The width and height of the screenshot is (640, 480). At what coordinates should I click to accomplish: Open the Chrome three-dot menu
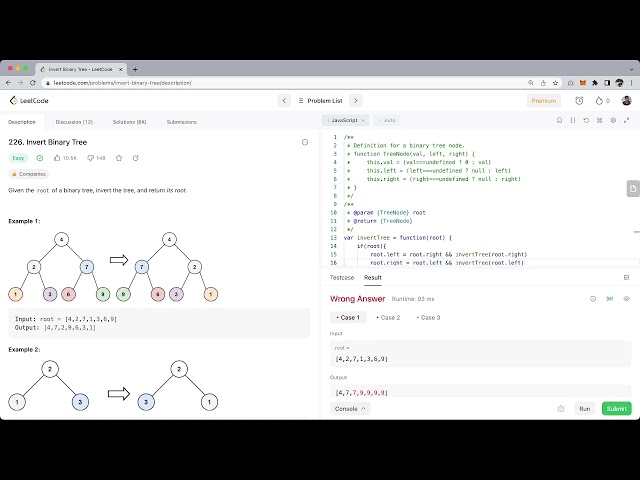pos(631,83)
